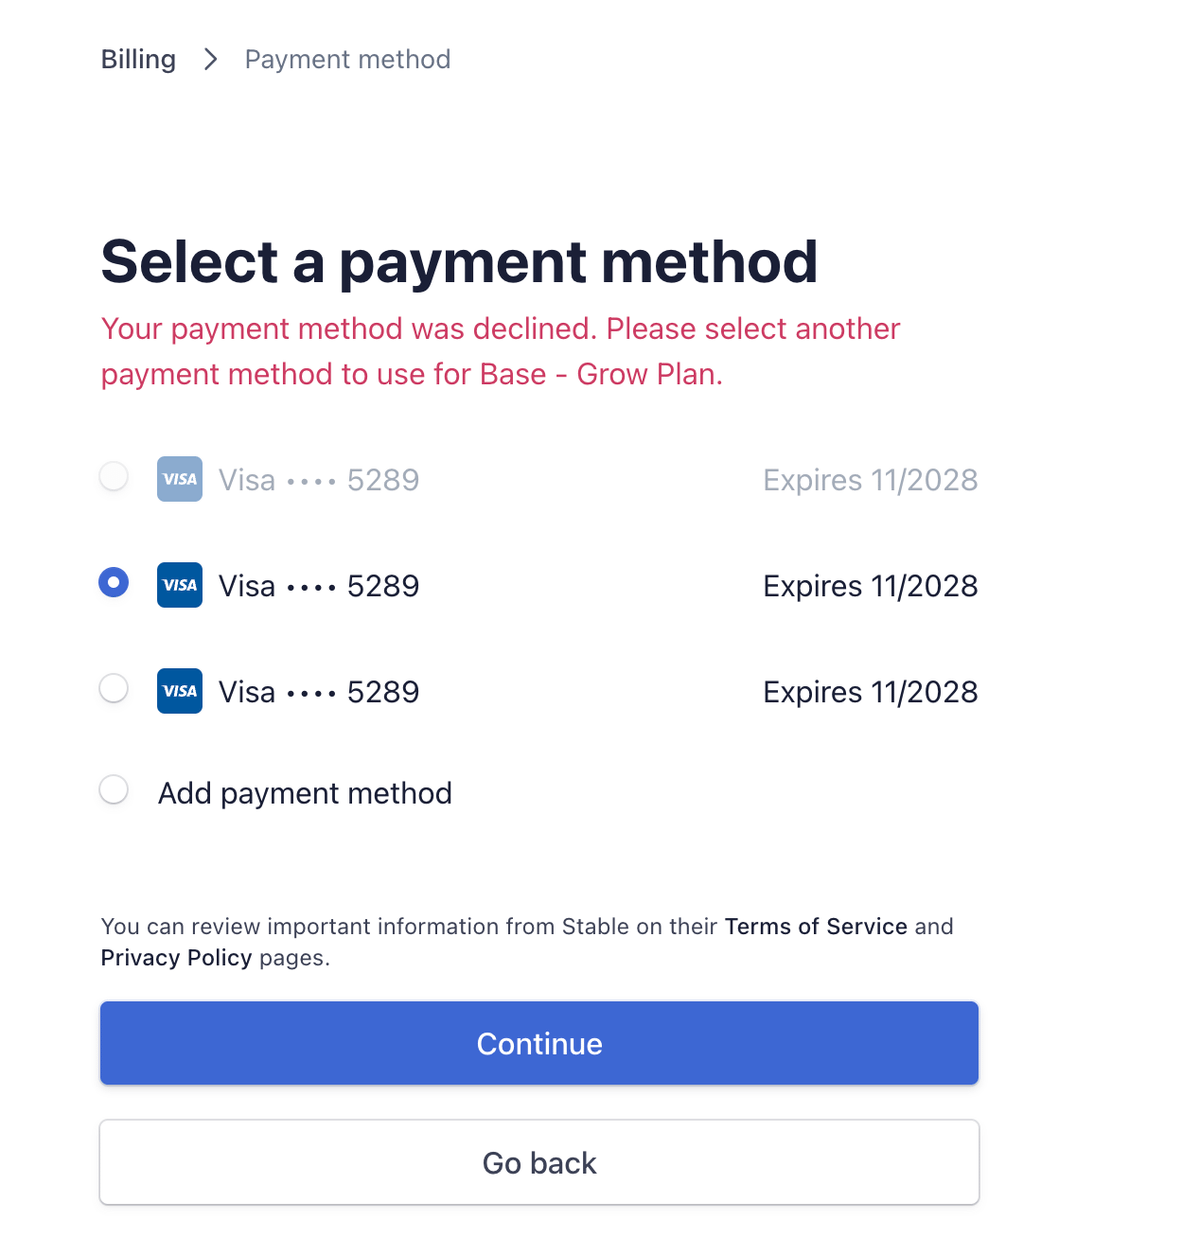
Task: Open Billing from the breadcrumb
Action: [137, 59]
